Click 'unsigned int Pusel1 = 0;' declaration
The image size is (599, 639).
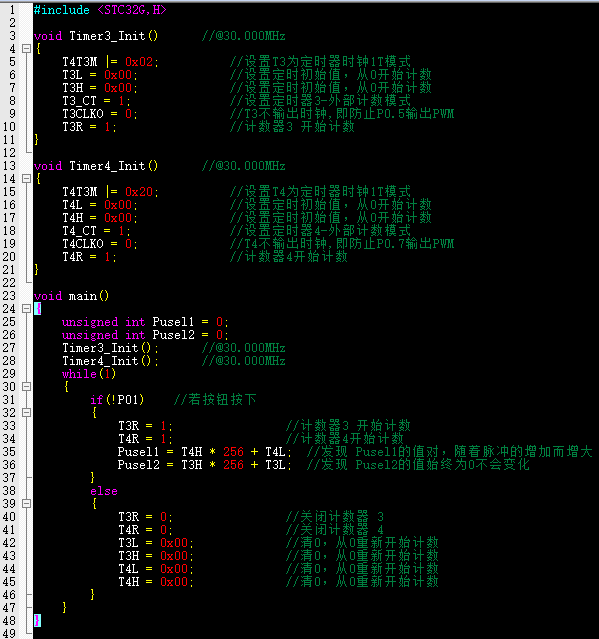click(x=145, y=322)
